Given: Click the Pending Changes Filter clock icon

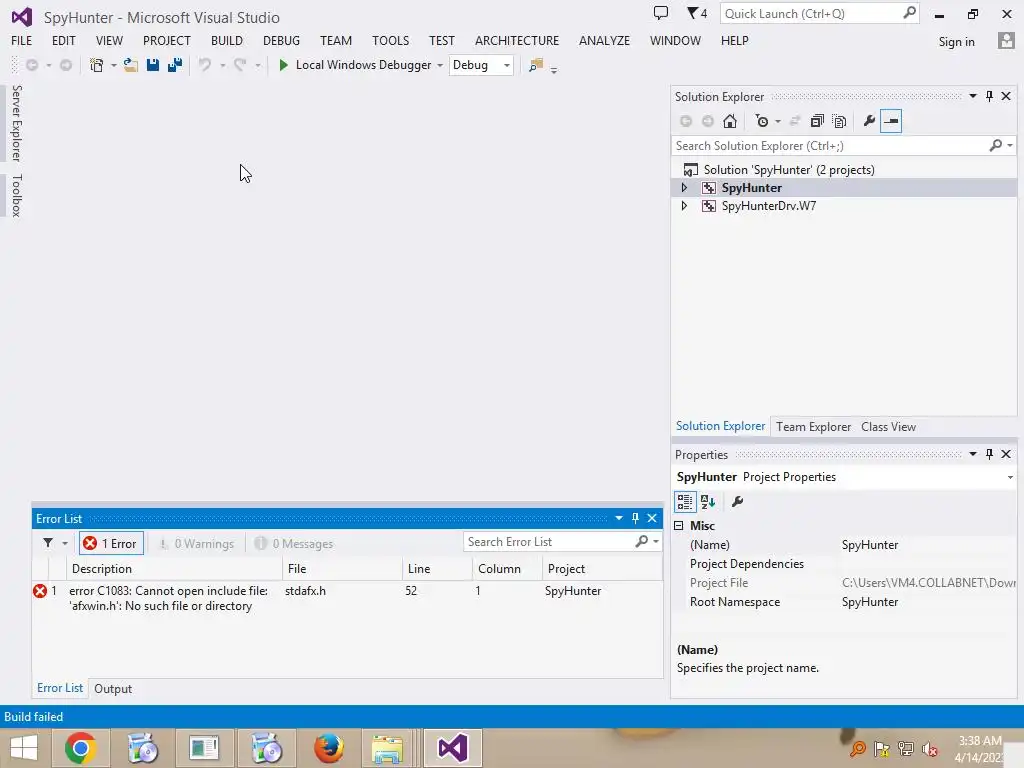Looking at the screenshot, I should tap(761, 121).
